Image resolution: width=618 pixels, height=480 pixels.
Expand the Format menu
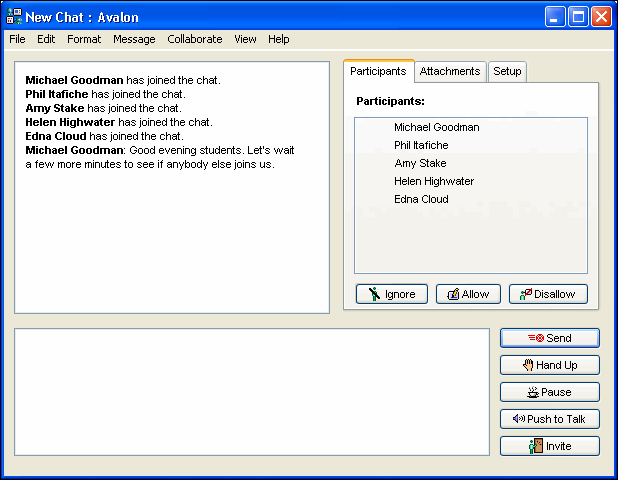point(84,39)
